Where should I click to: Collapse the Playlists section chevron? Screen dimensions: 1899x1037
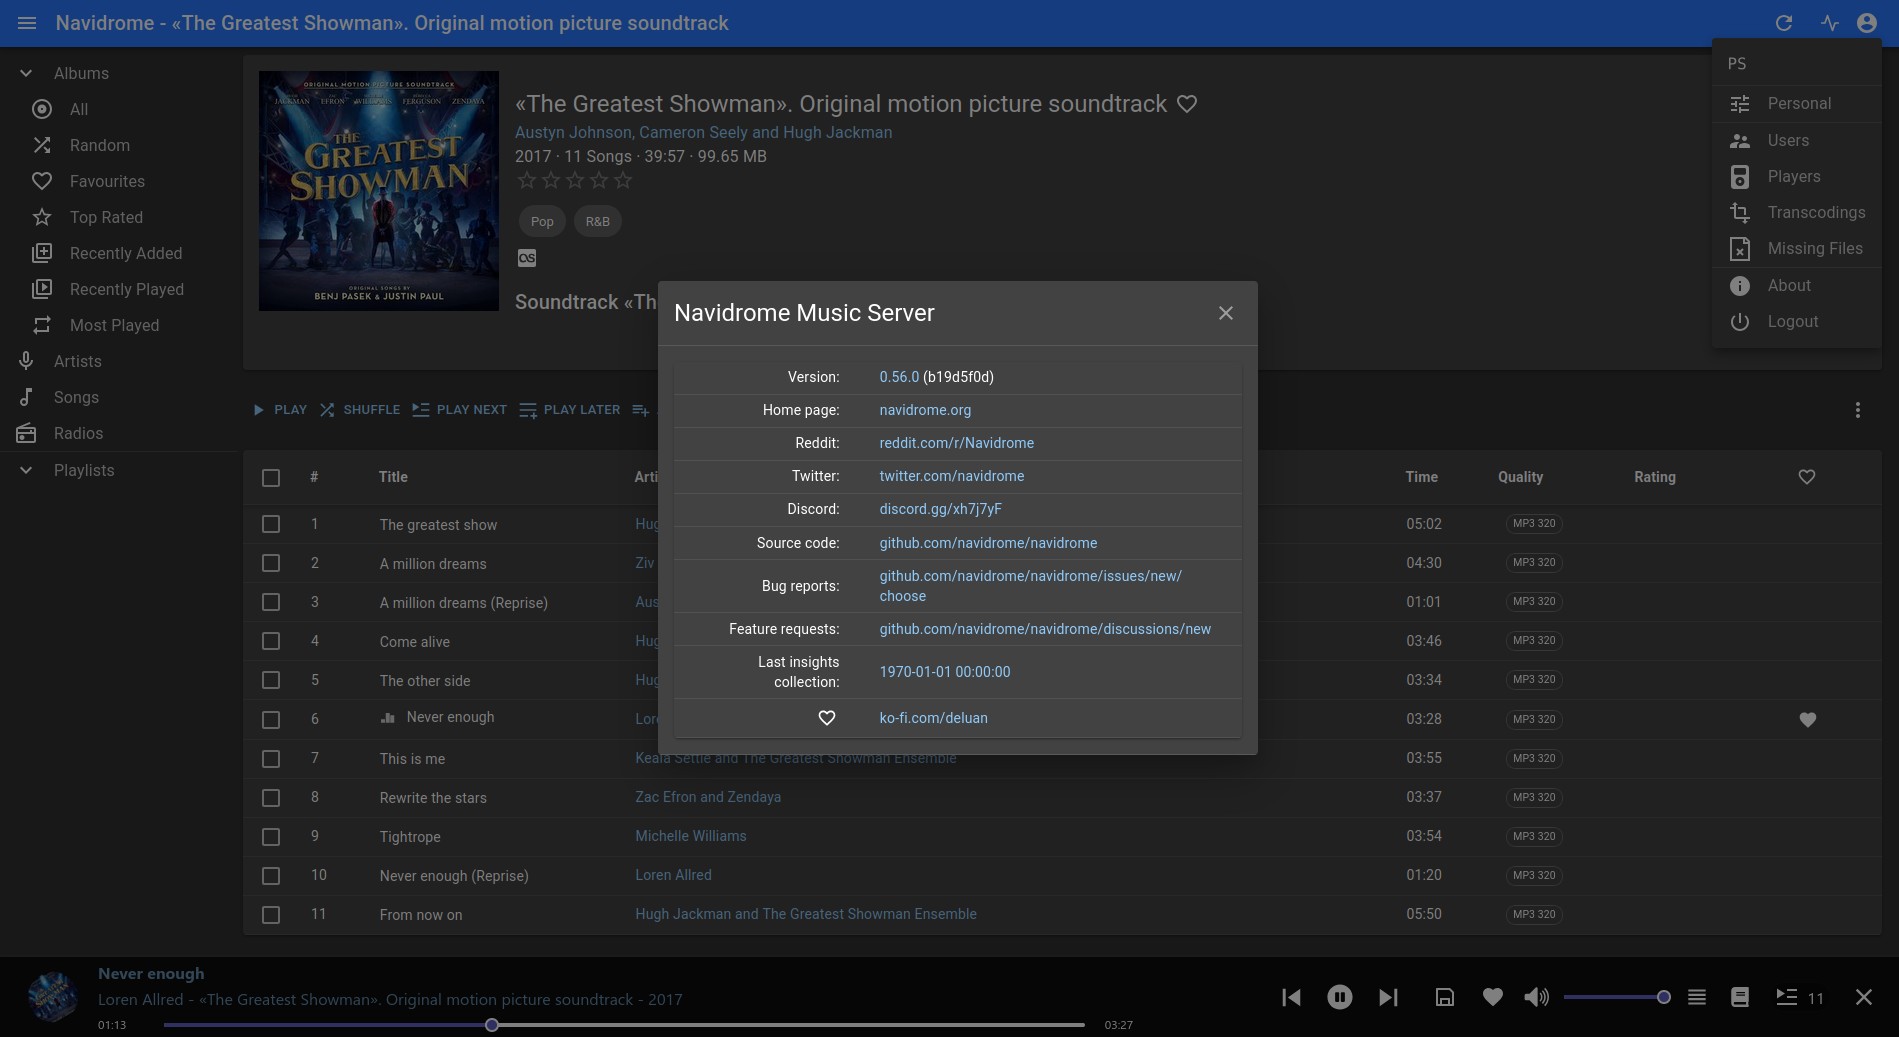(x=26, y=470)
